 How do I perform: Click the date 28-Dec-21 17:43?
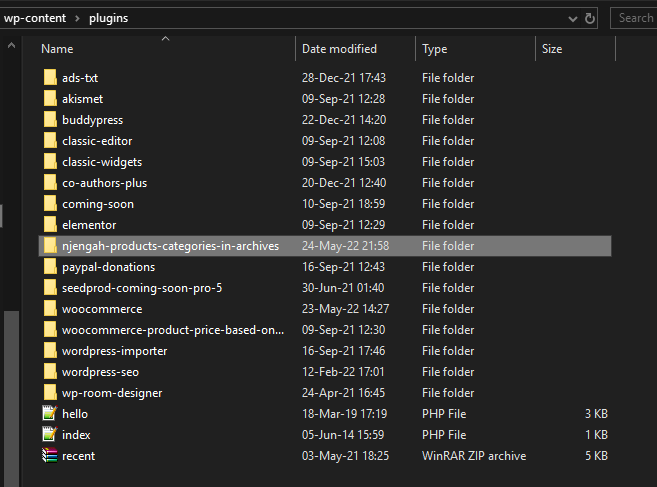[344, 78]
